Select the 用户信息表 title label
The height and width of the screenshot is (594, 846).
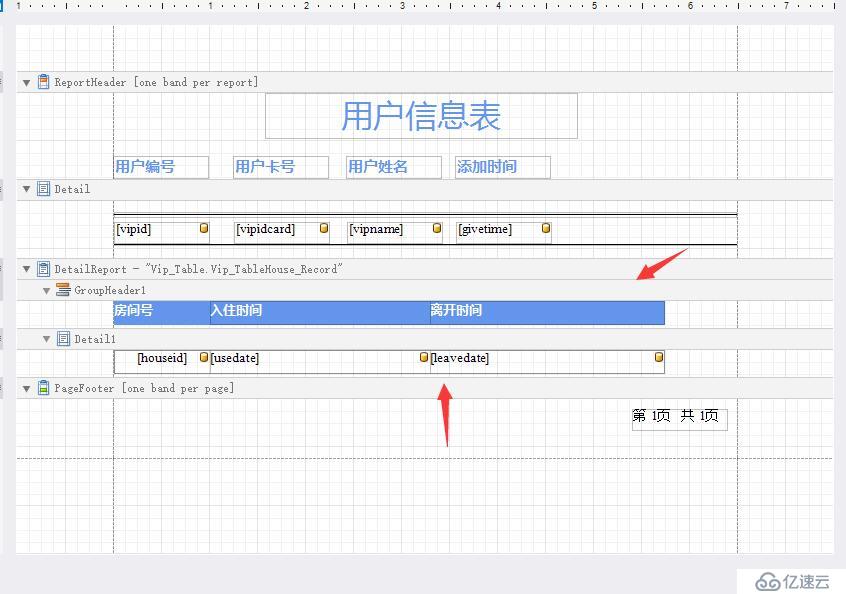421,116
